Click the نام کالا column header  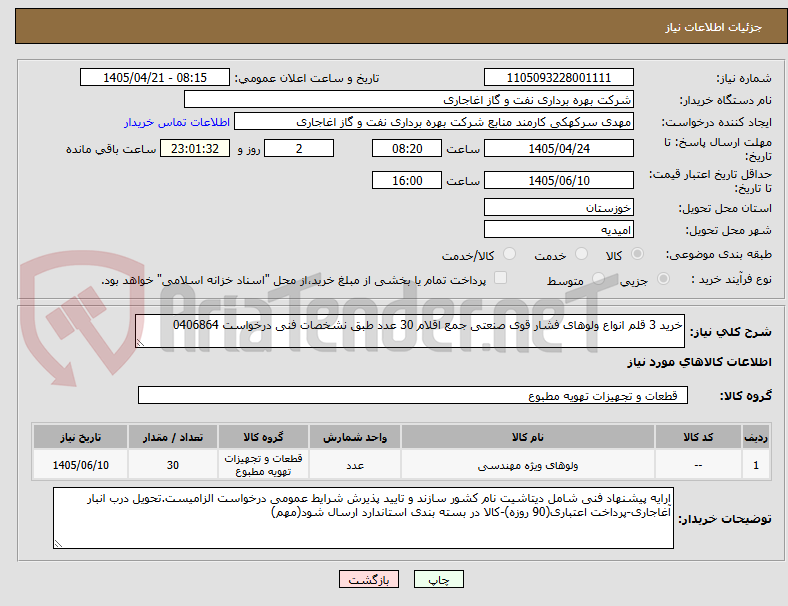(x=528, y=437)
